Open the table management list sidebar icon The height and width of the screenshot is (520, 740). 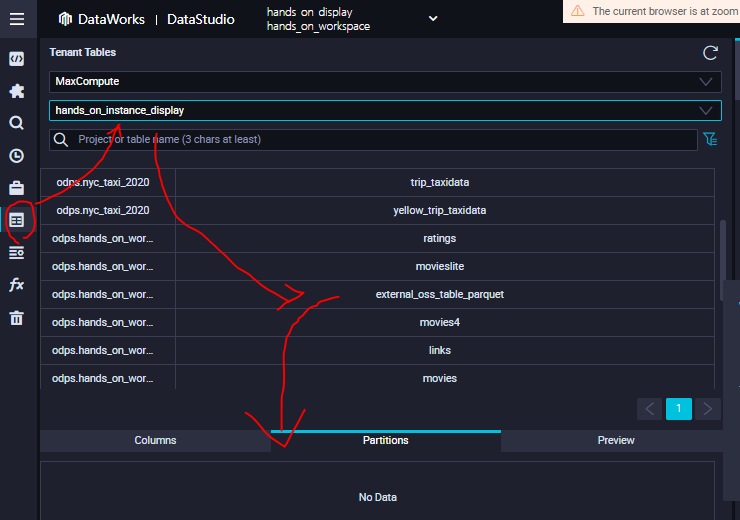click(17, 252)
